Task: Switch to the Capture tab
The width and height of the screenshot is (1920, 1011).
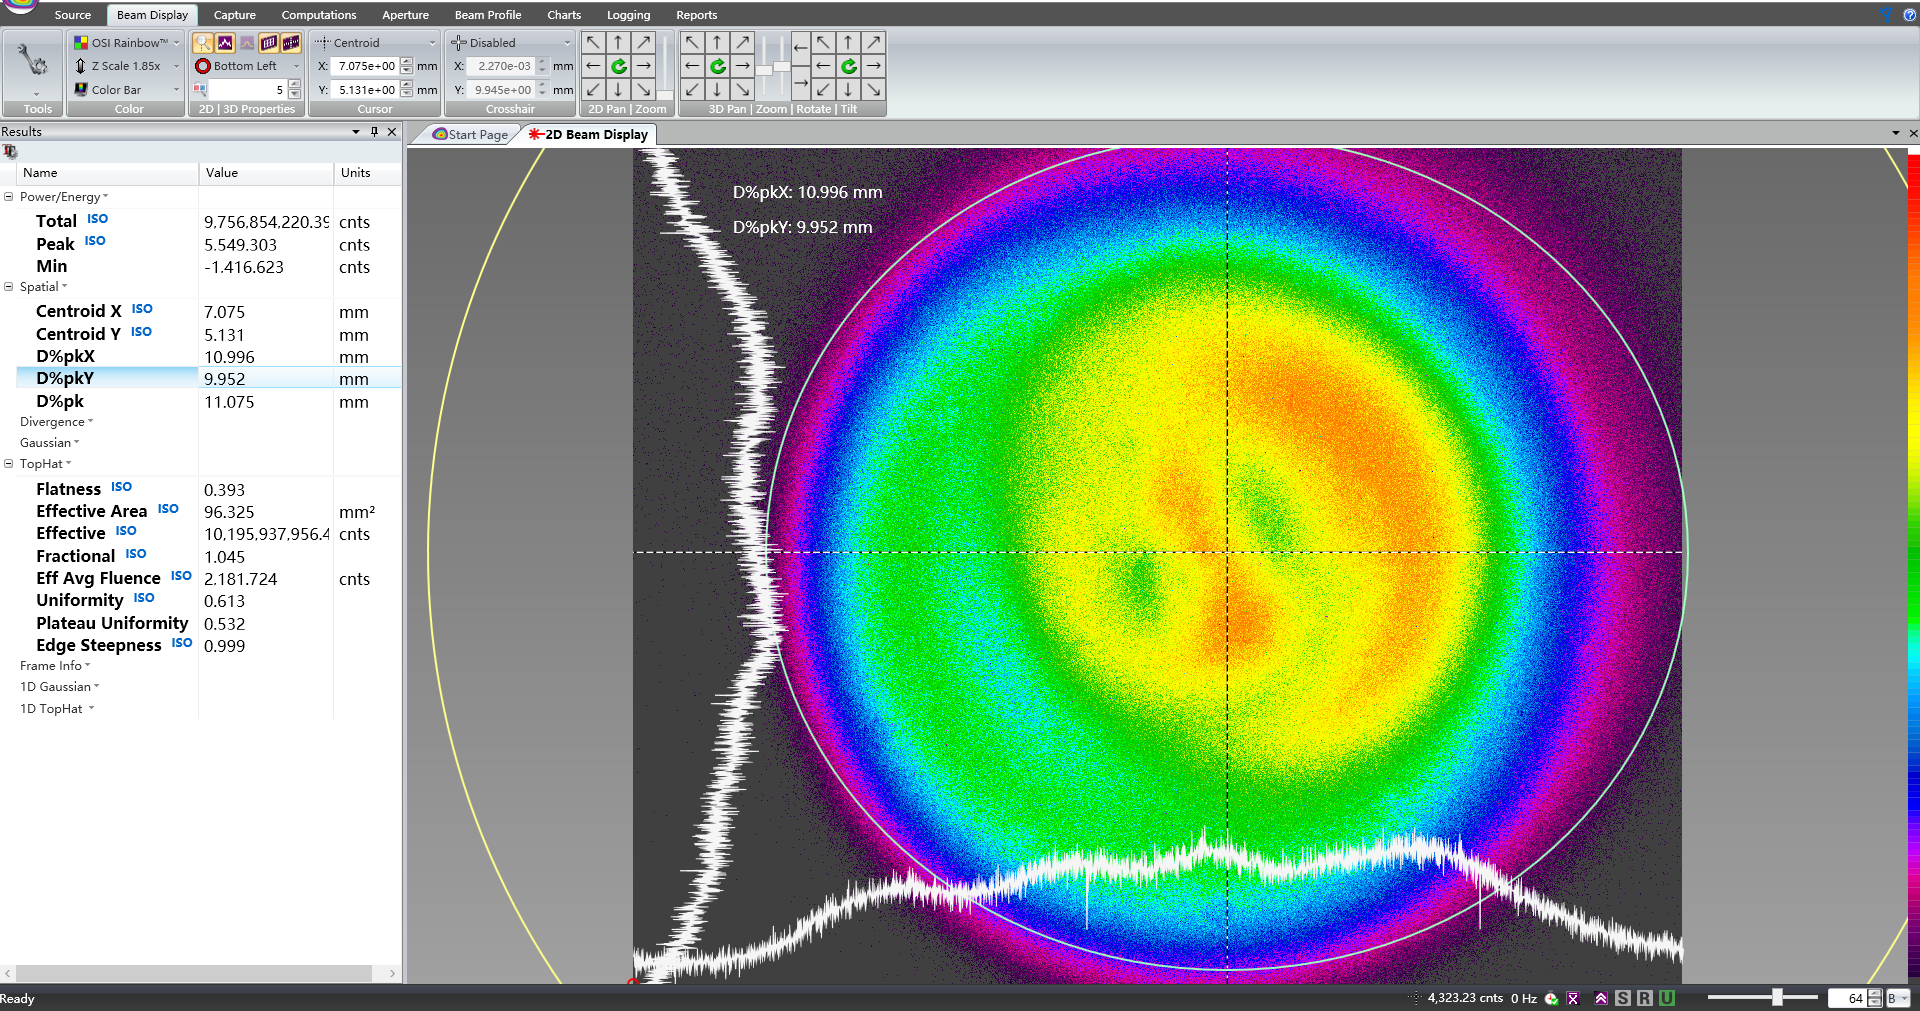Action: tap(234, 15)
